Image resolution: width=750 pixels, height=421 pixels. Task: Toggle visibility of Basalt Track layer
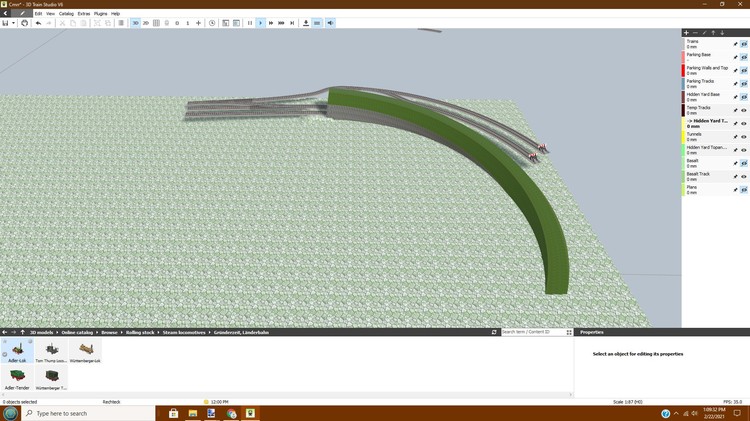click(744, 176)
